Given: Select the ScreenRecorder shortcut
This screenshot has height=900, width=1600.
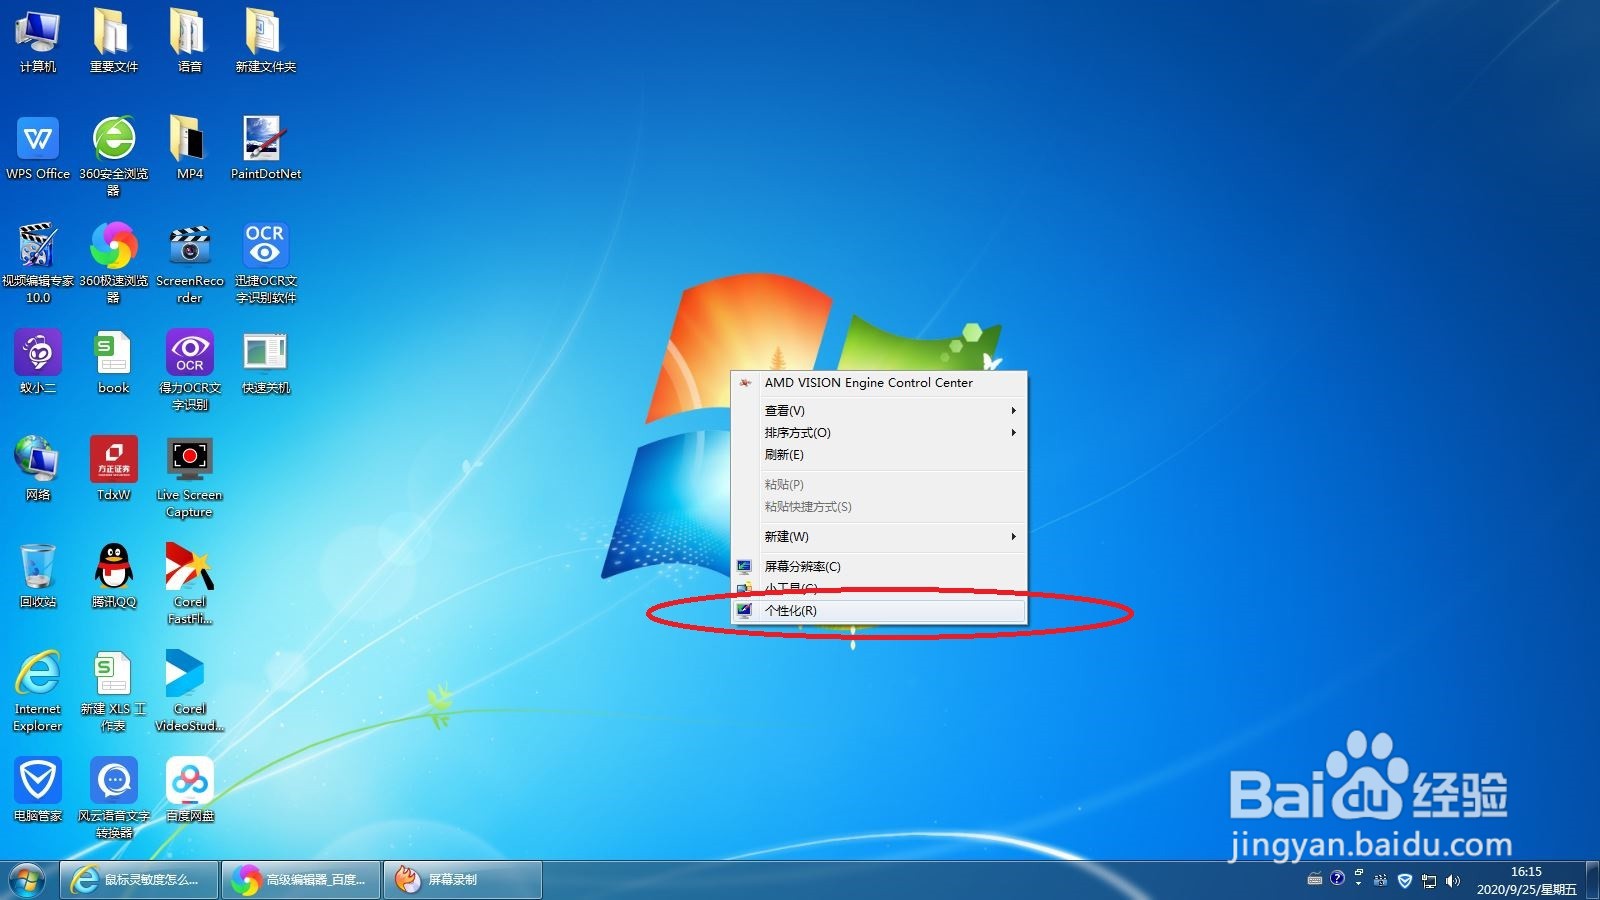Looking at the screenshot, I should tap(189, 263).
